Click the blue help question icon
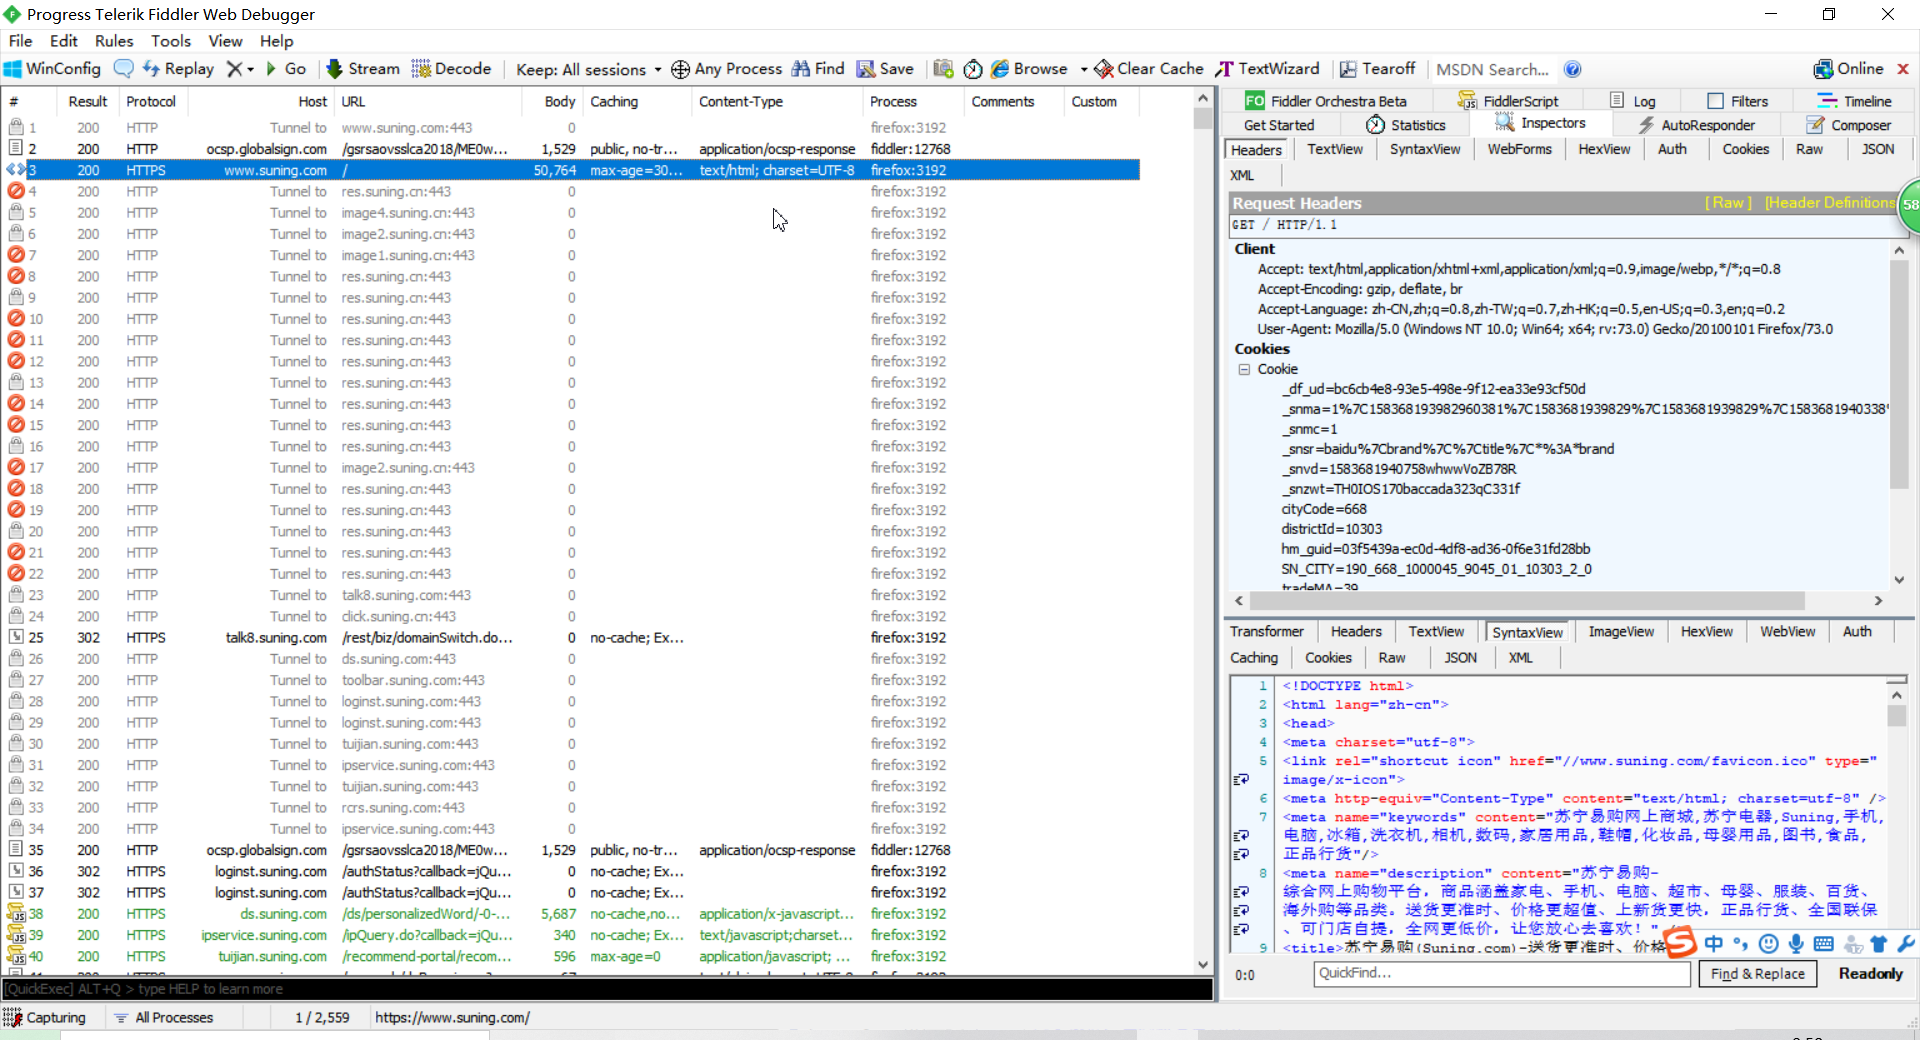 pyautogui.click(x=1573, y=69)
